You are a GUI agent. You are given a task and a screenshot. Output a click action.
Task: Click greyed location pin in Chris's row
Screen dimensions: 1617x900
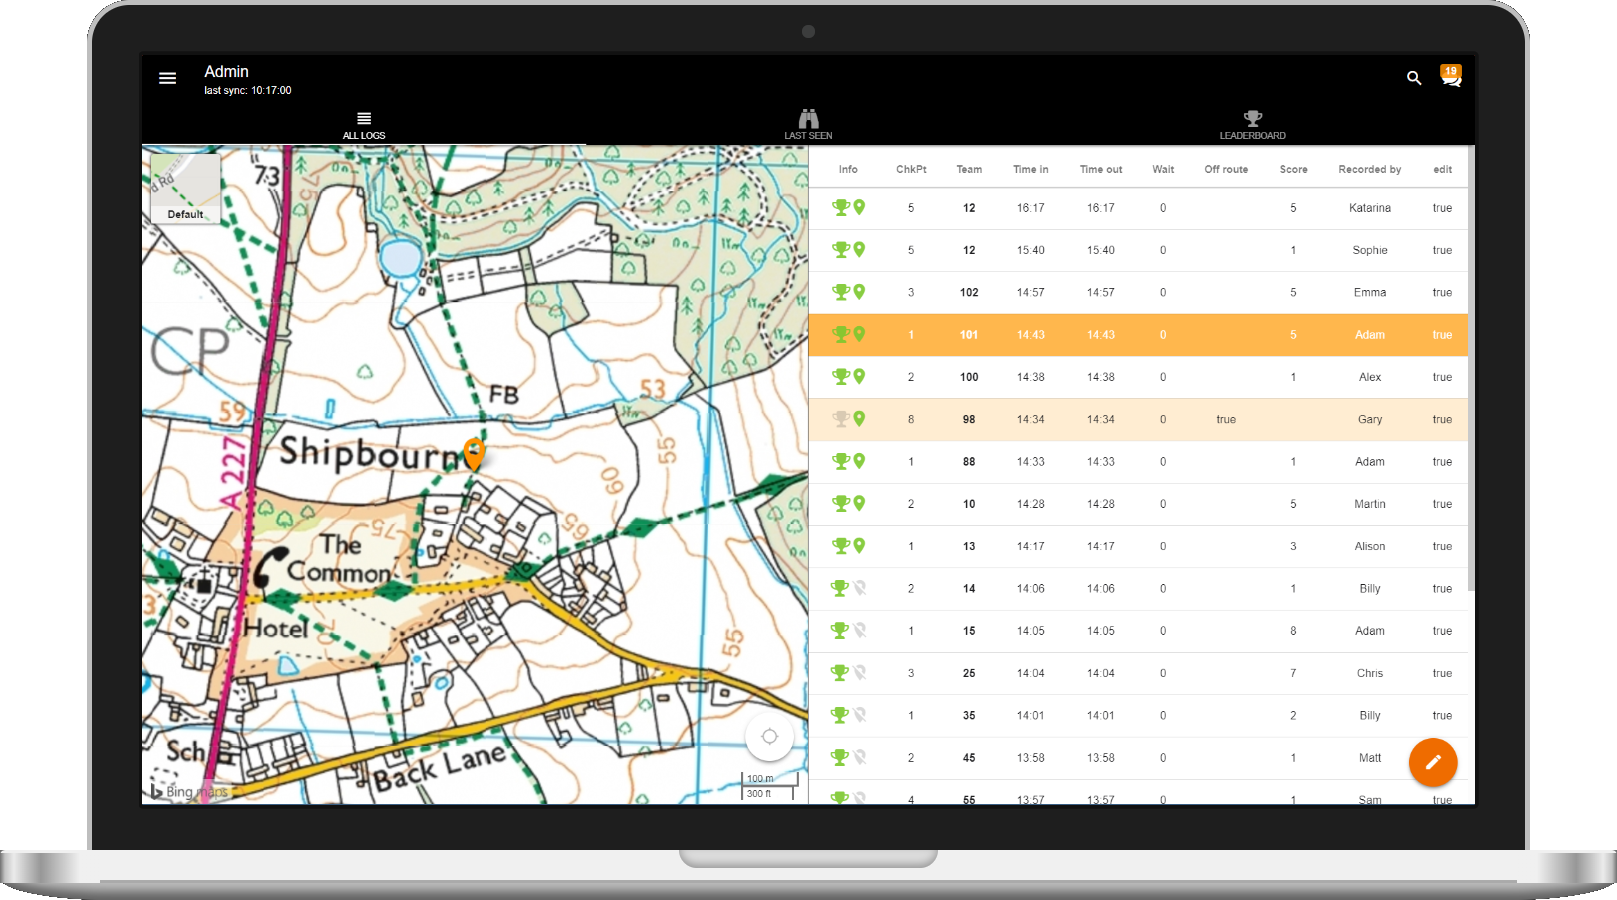click(859, 673)
